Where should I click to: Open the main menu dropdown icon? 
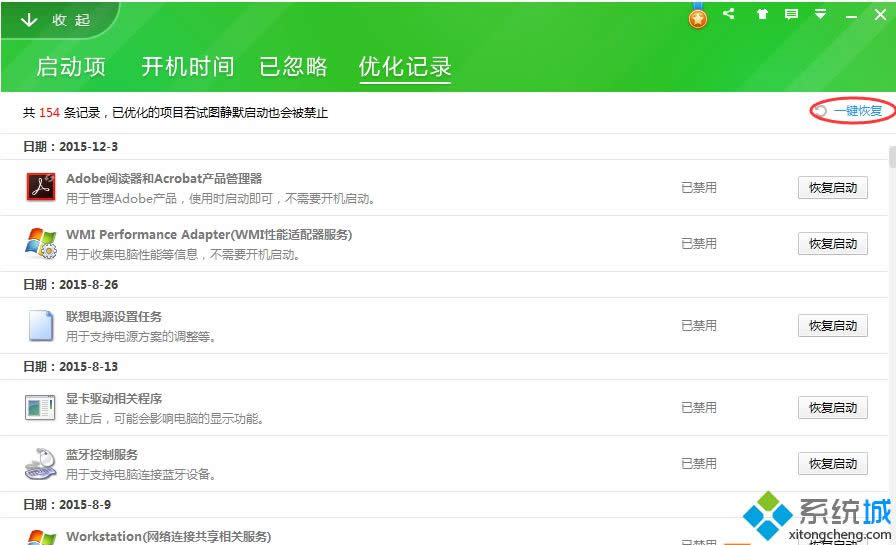821,14
